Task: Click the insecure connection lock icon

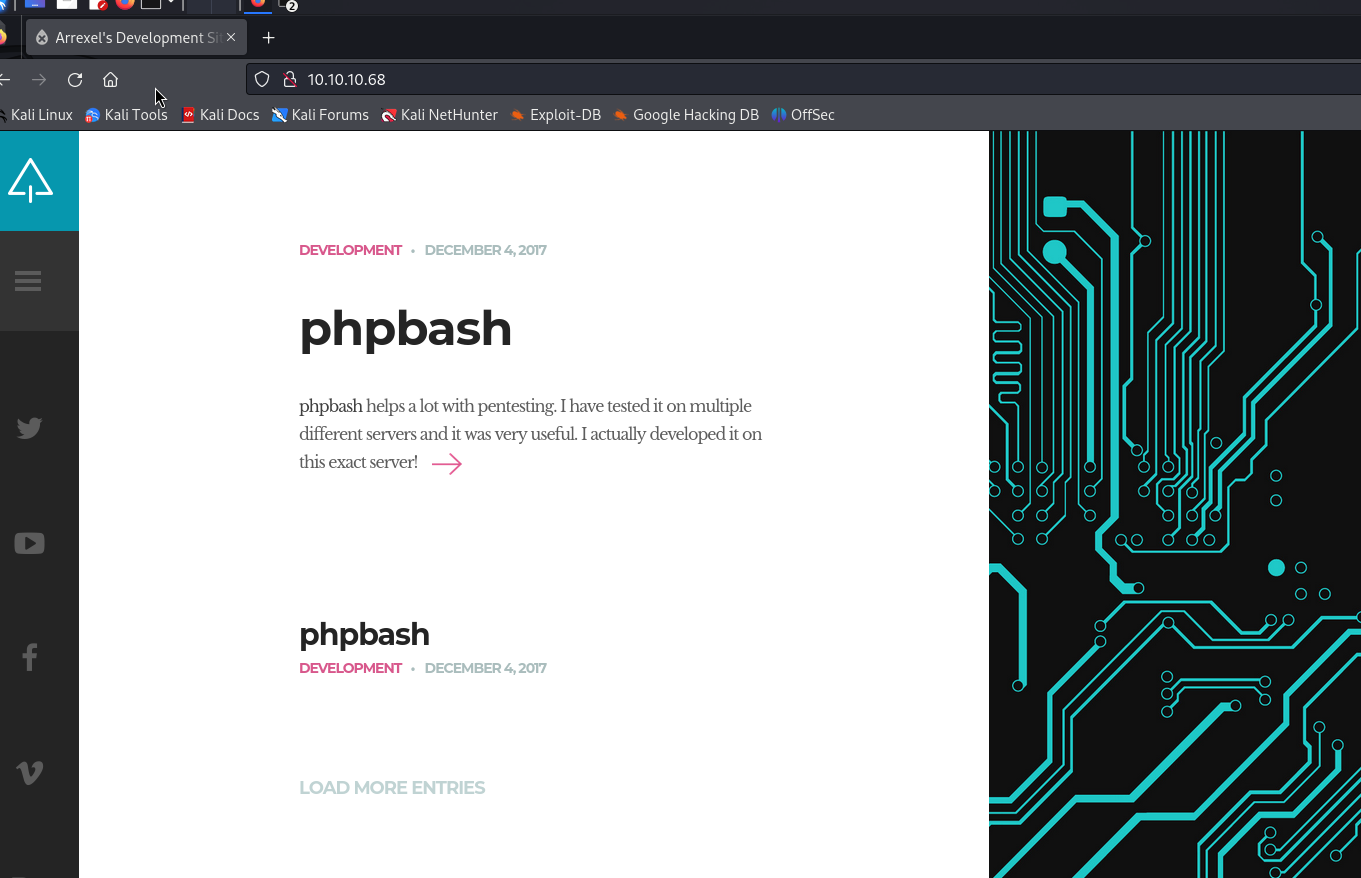Action: [290, 80]
